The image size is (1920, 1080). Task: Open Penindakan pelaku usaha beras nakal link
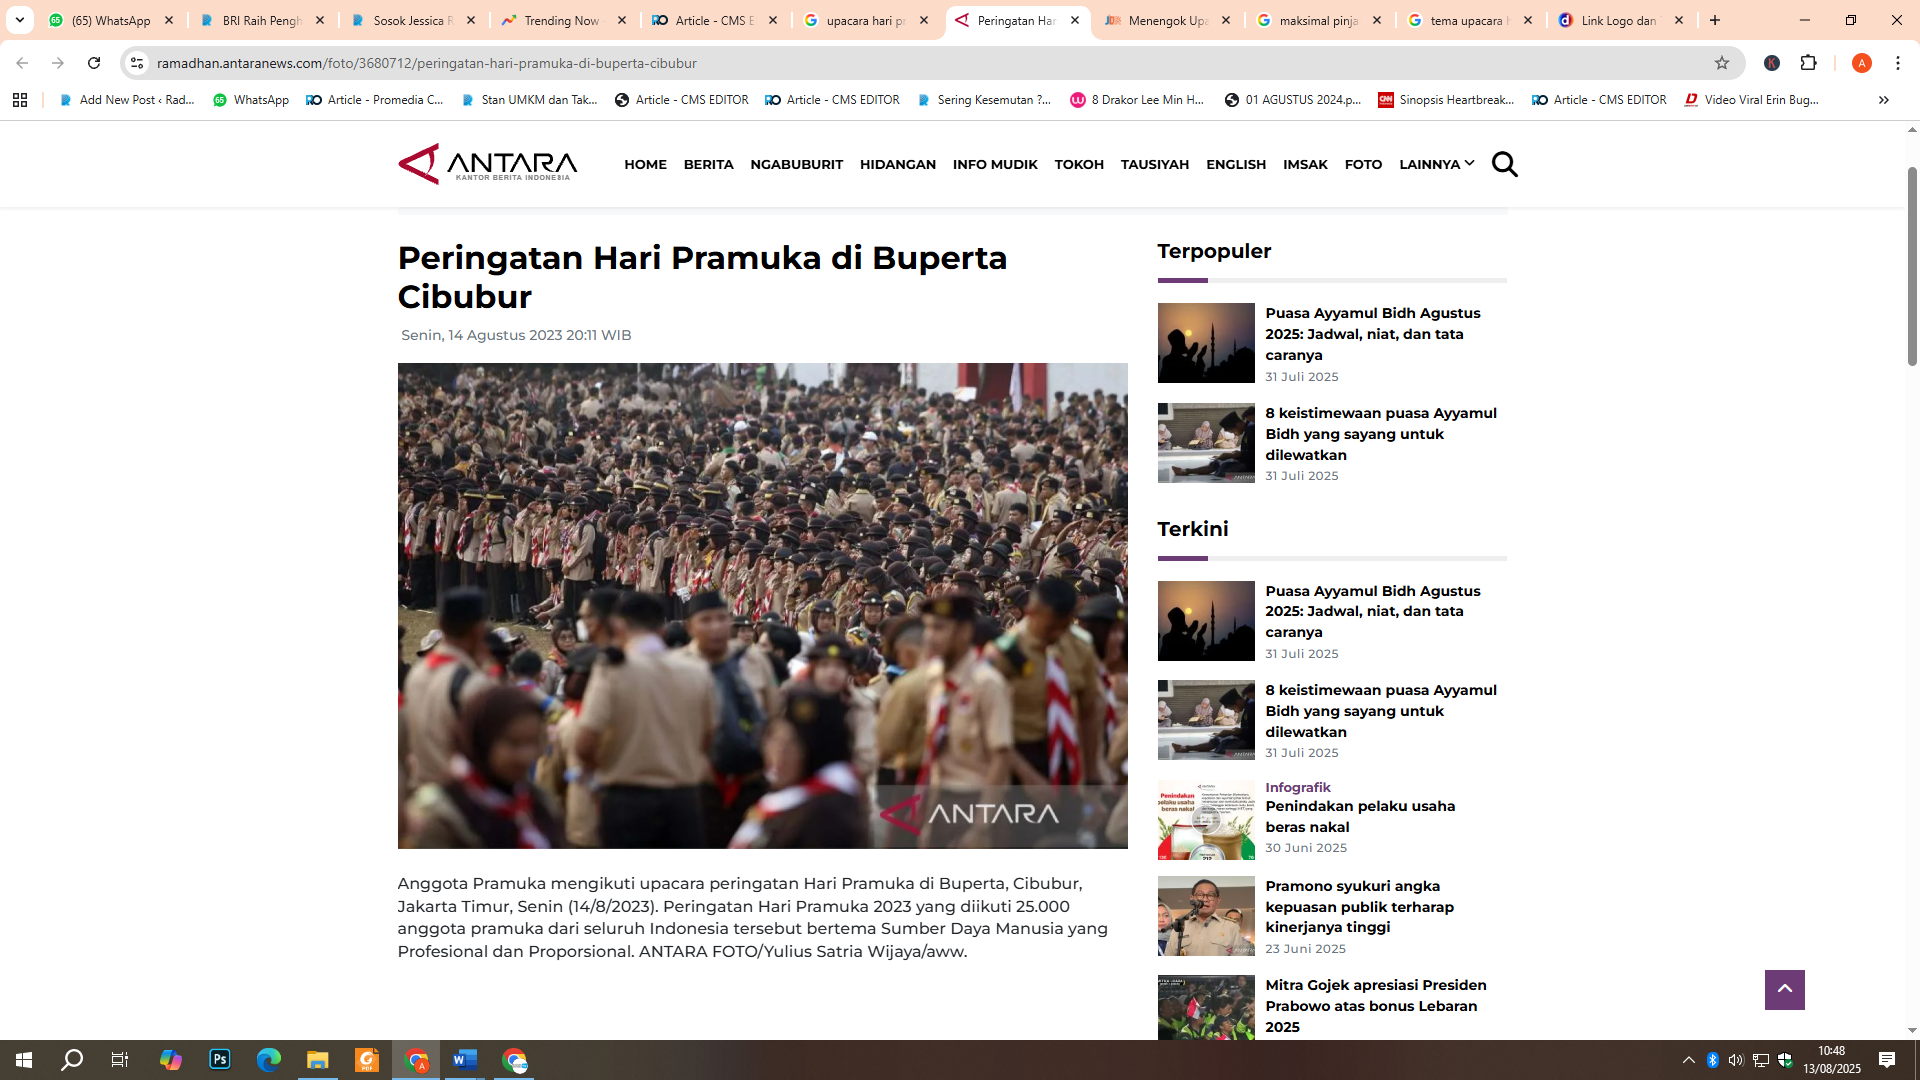[x=1359, y=816]
